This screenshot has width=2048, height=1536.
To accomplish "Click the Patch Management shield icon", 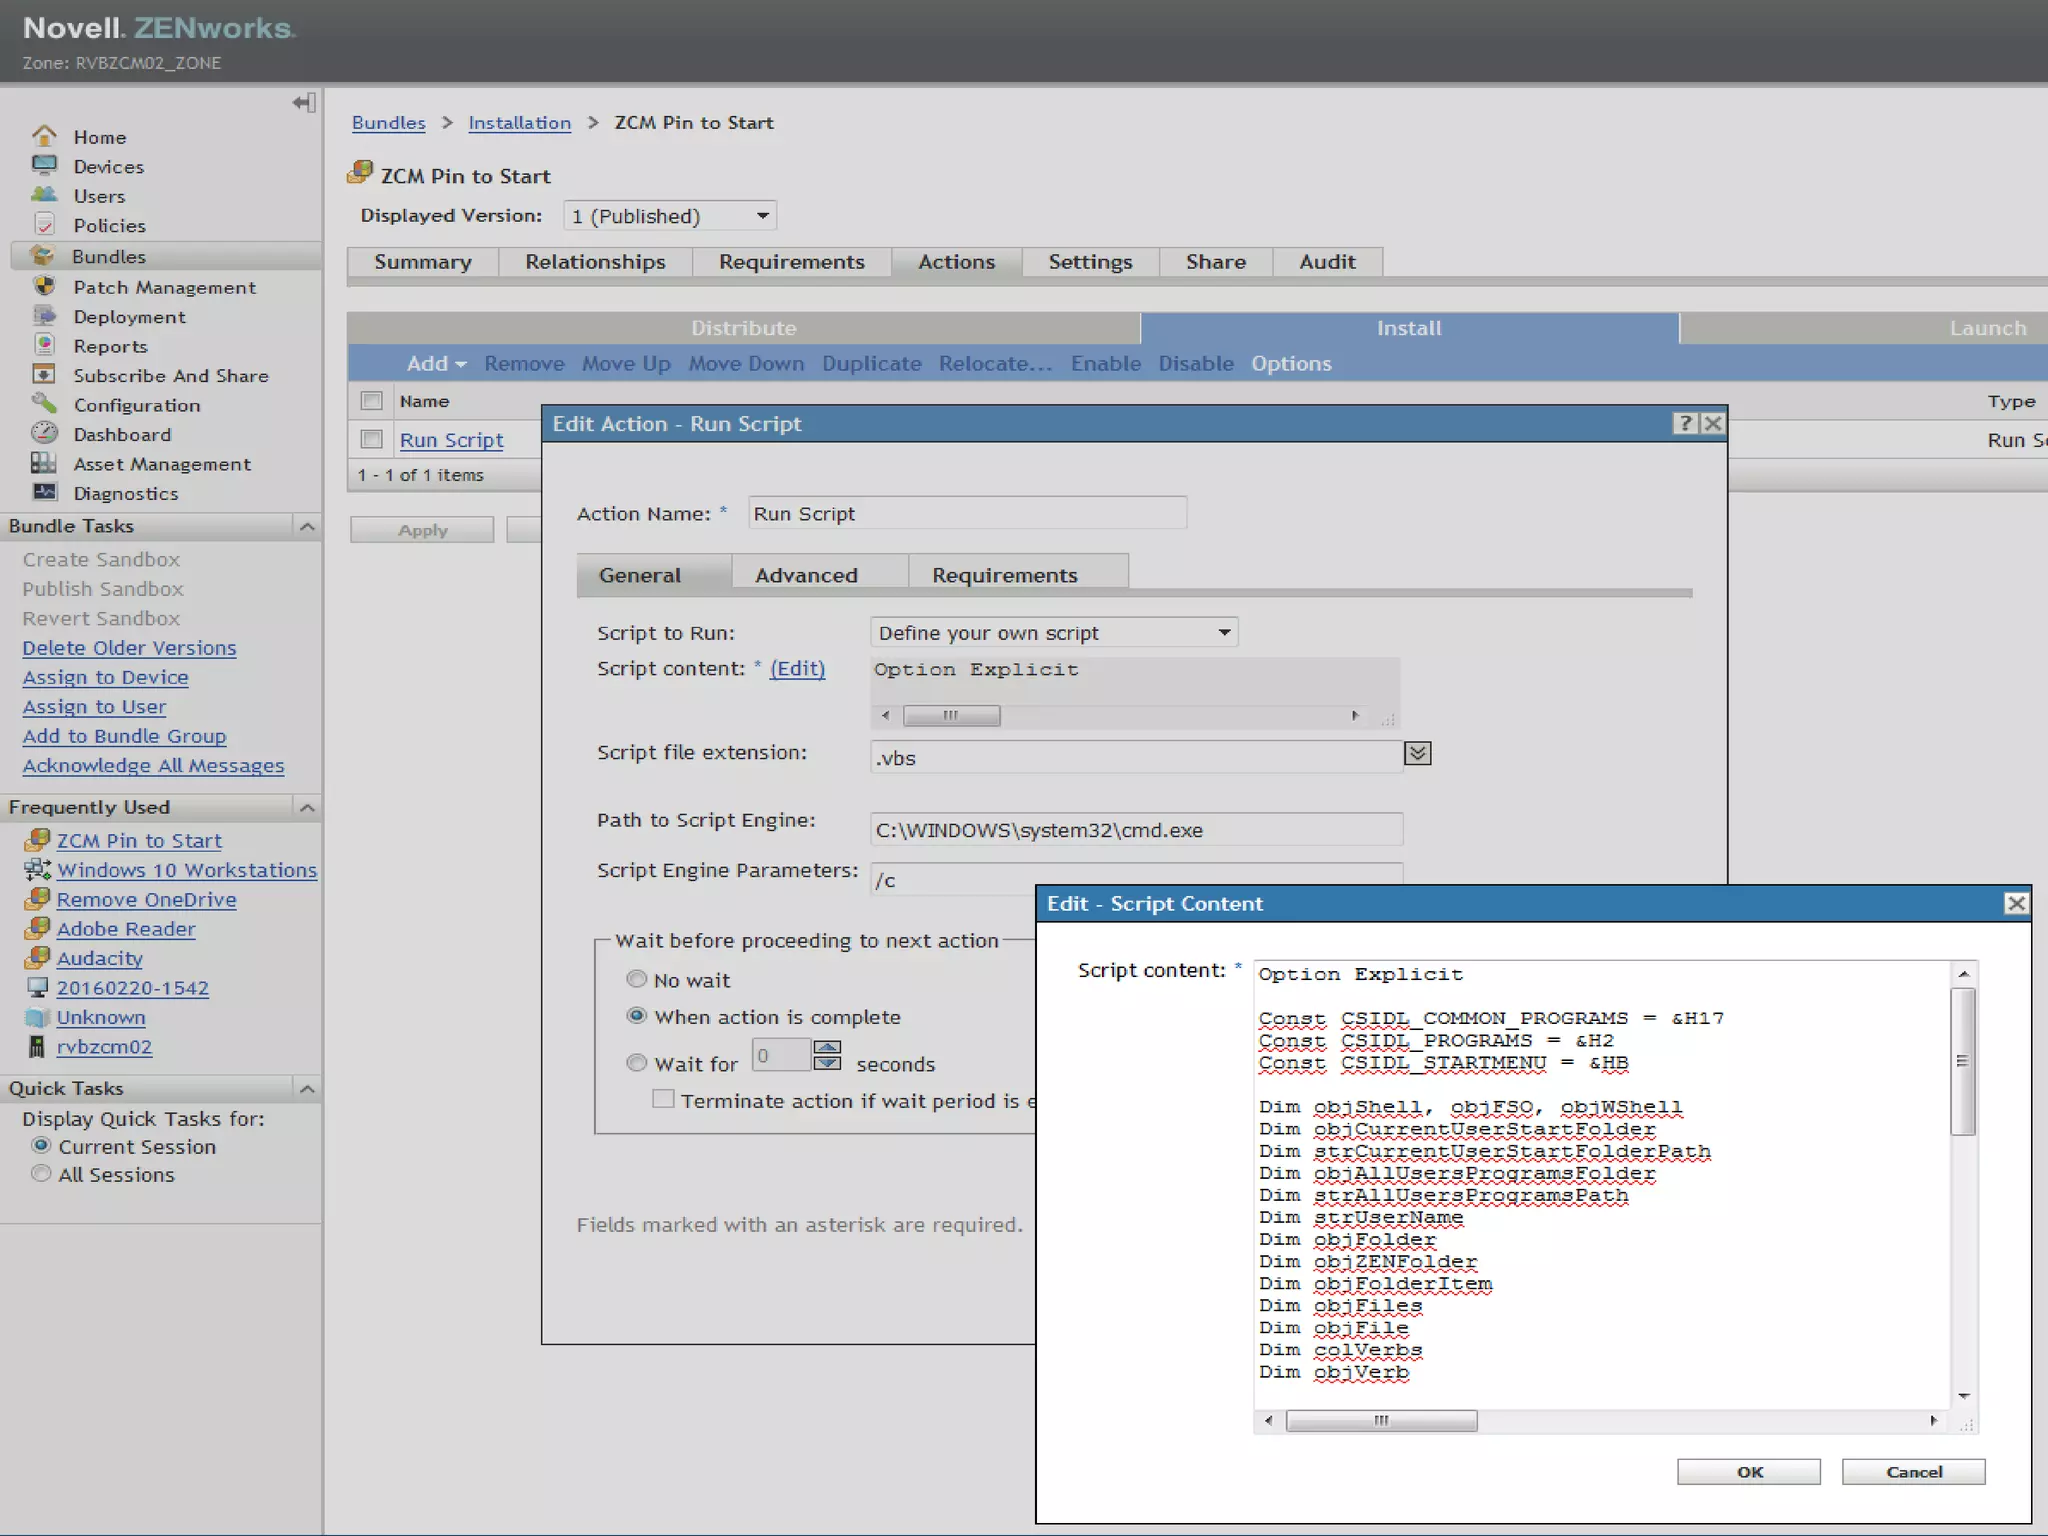I will point(44,286).
